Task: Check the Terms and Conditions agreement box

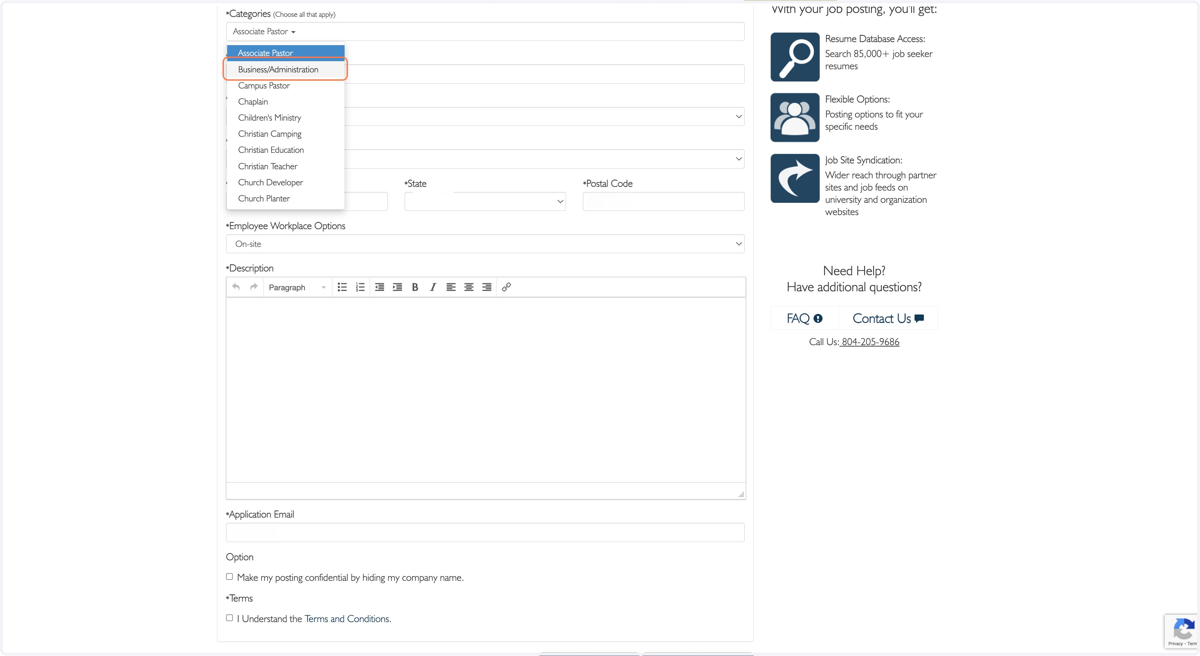Action: coord(230,618)
